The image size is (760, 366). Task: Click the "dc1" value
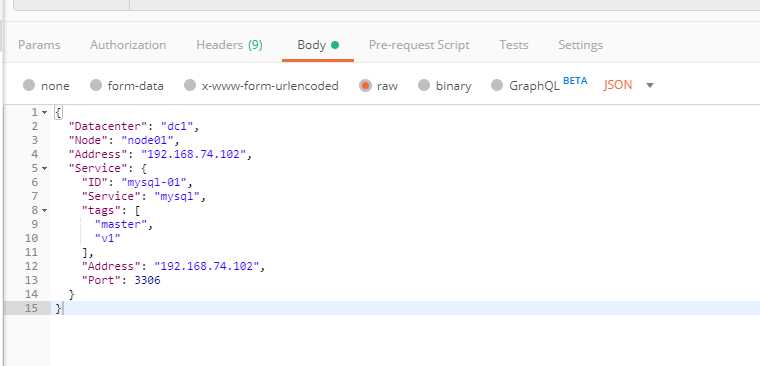(177, 127)
